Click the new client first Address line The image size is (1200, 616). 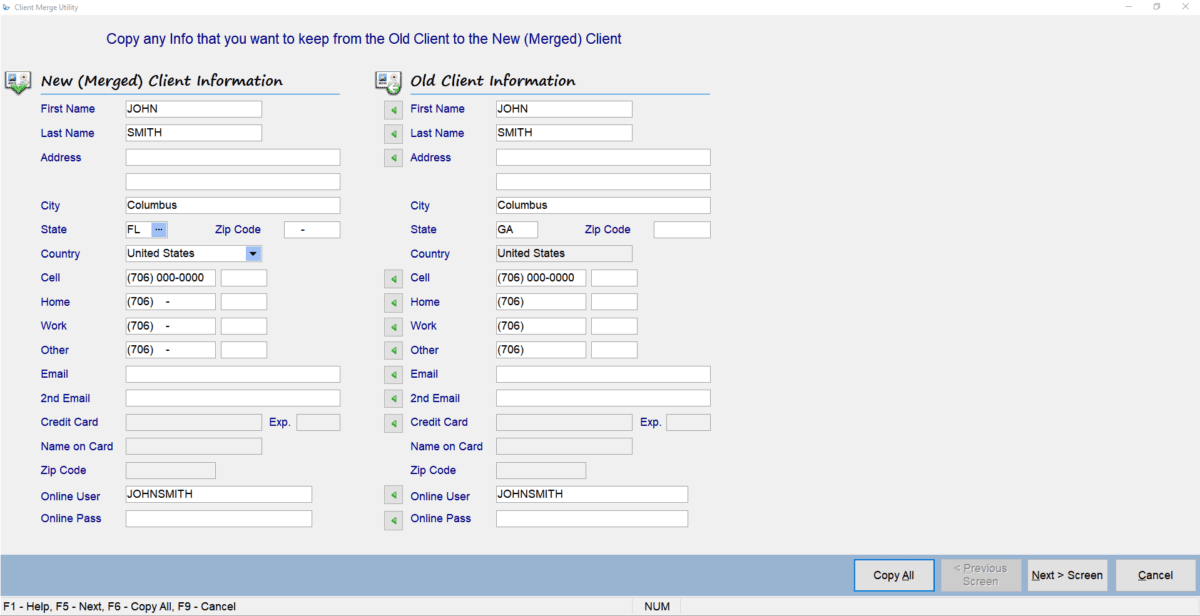233,158
